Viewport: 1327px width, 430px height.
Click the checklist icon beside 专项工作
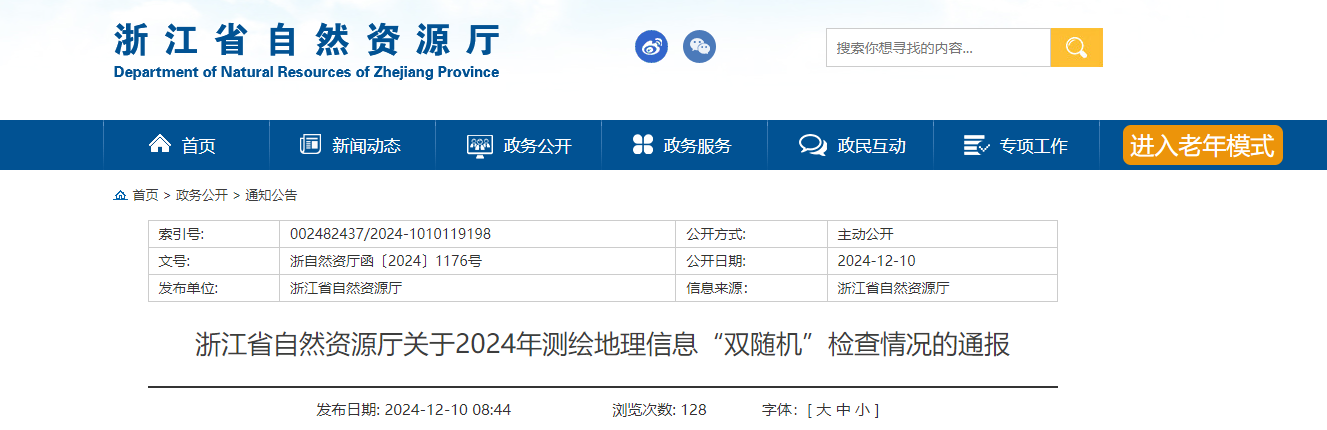(976, 145)
